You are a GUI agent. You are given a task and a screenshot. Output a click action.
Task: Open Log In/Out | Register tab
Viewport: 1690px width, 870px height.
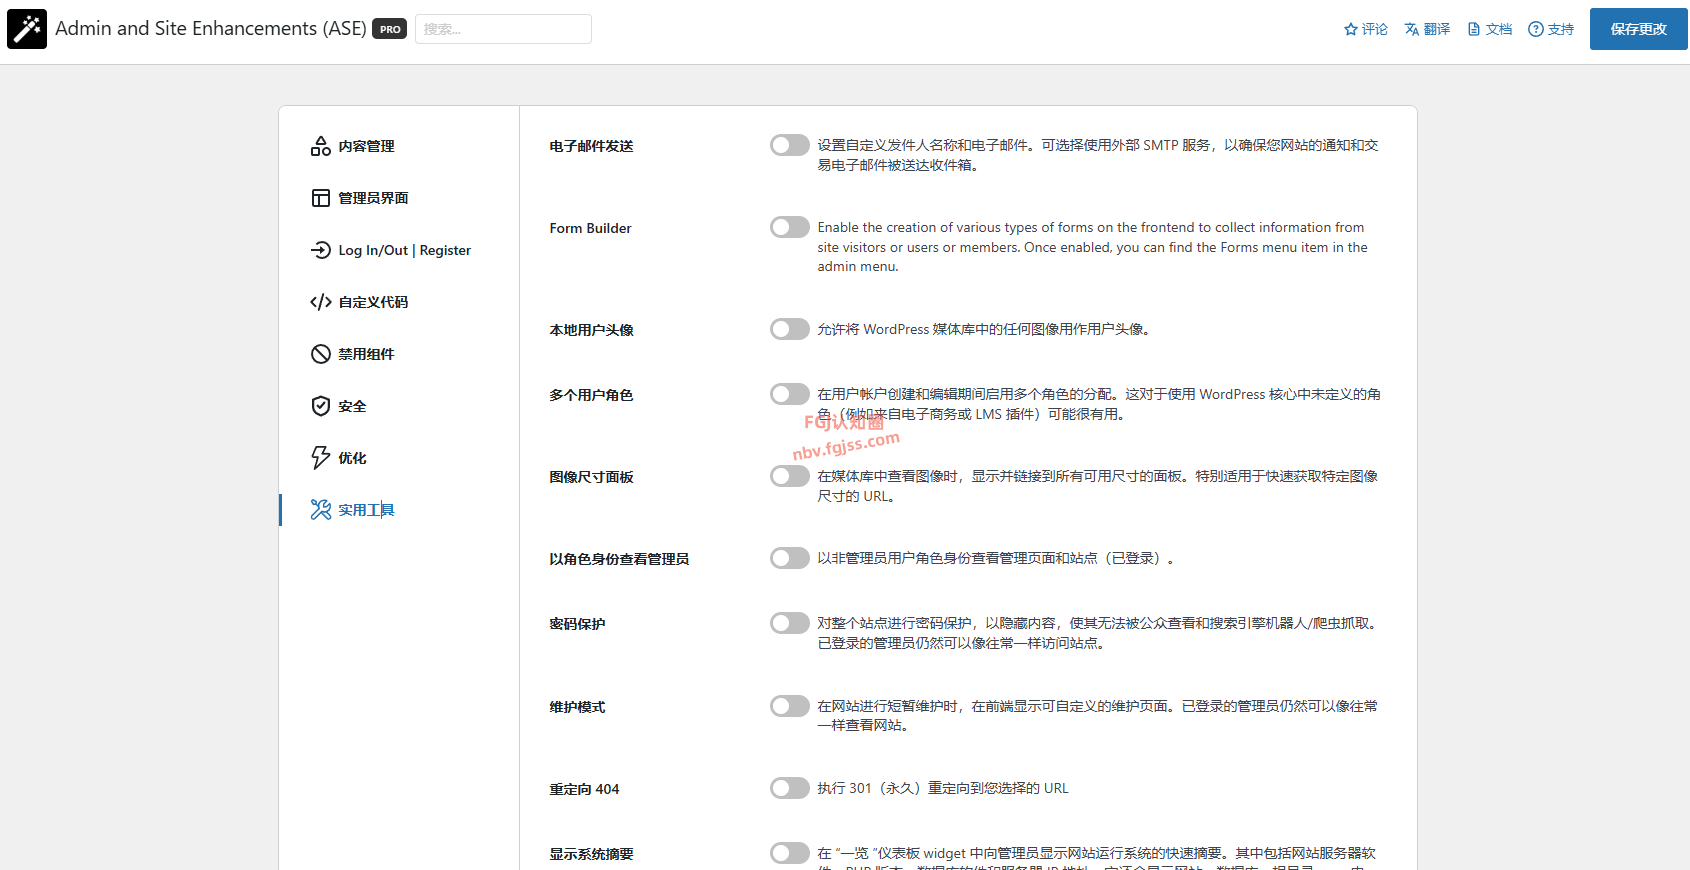click(x=399, y=250)
